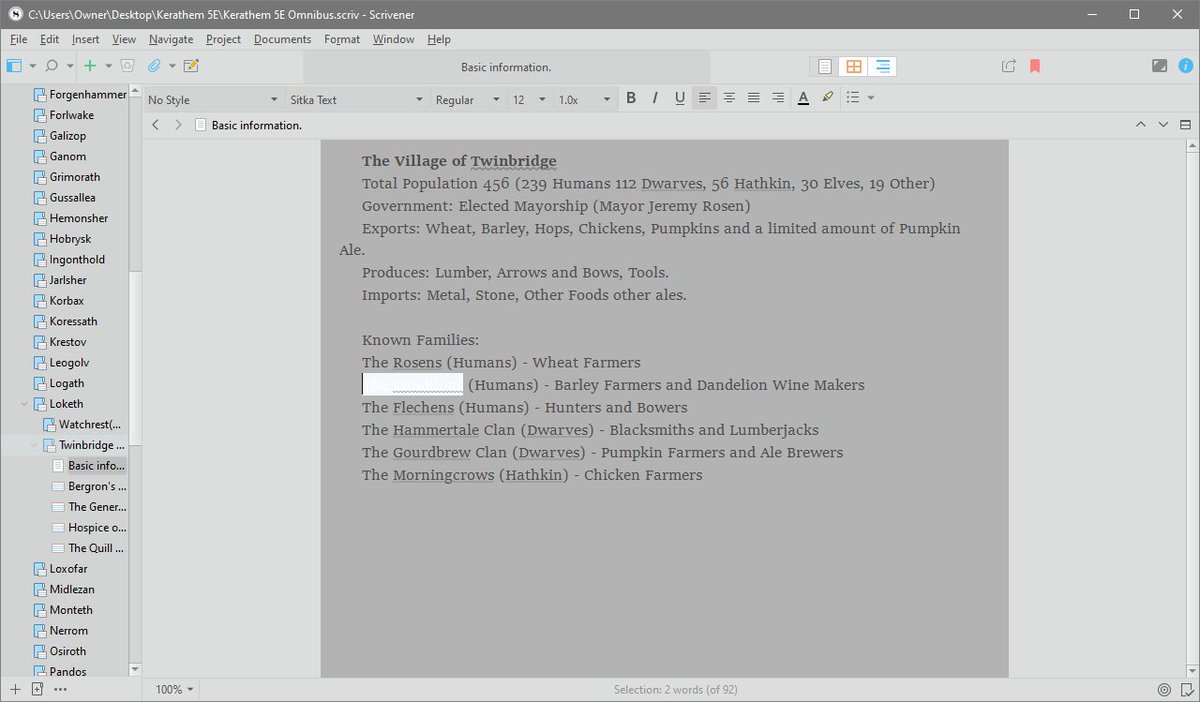Open the font size 12 dropdown

click(x=530, y=100)
